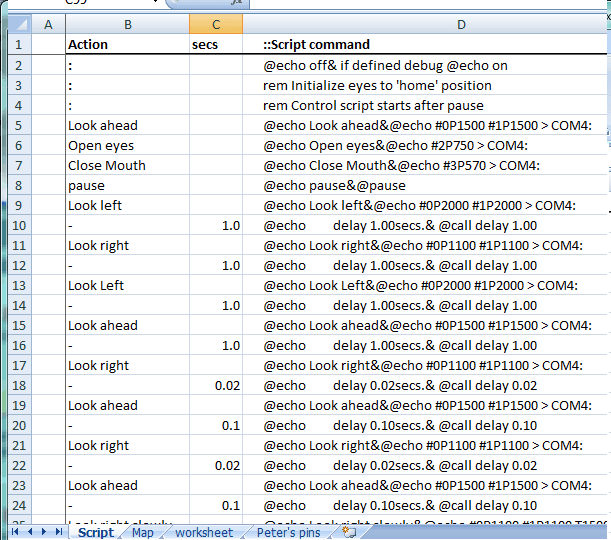611x540 pixels.
Task: Select row 1 header
Action: click(x=19, y=44)
